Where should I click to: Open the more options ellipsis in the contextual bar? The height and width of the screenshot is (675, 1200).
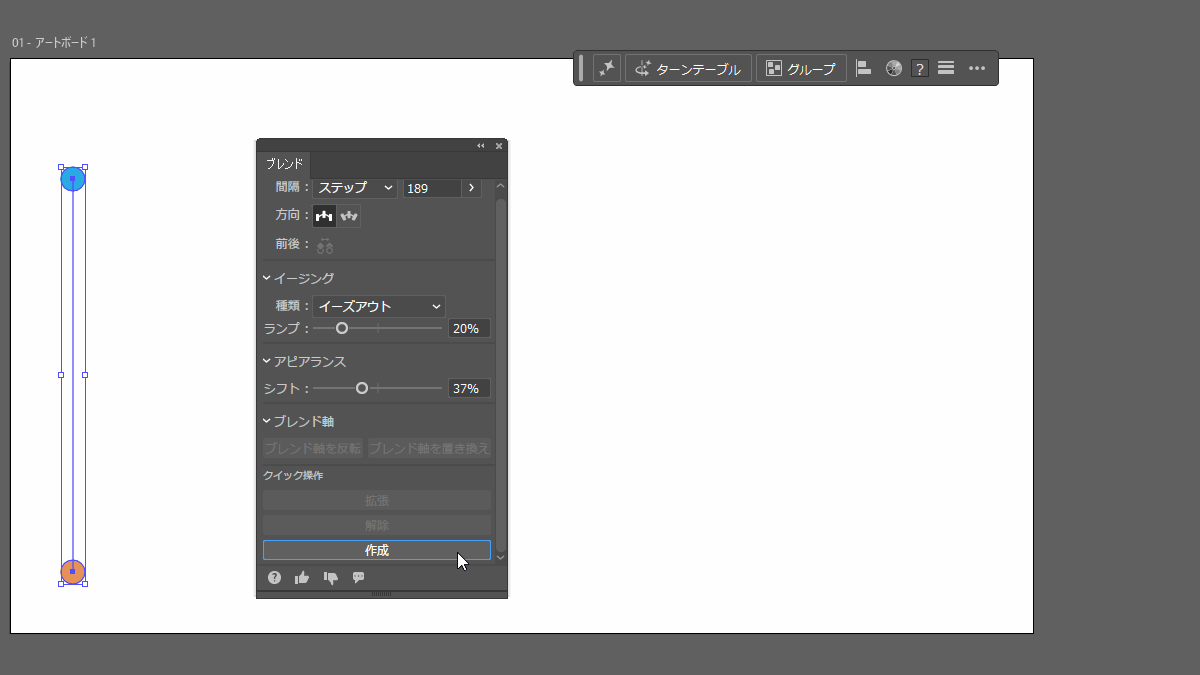(978, 68)
